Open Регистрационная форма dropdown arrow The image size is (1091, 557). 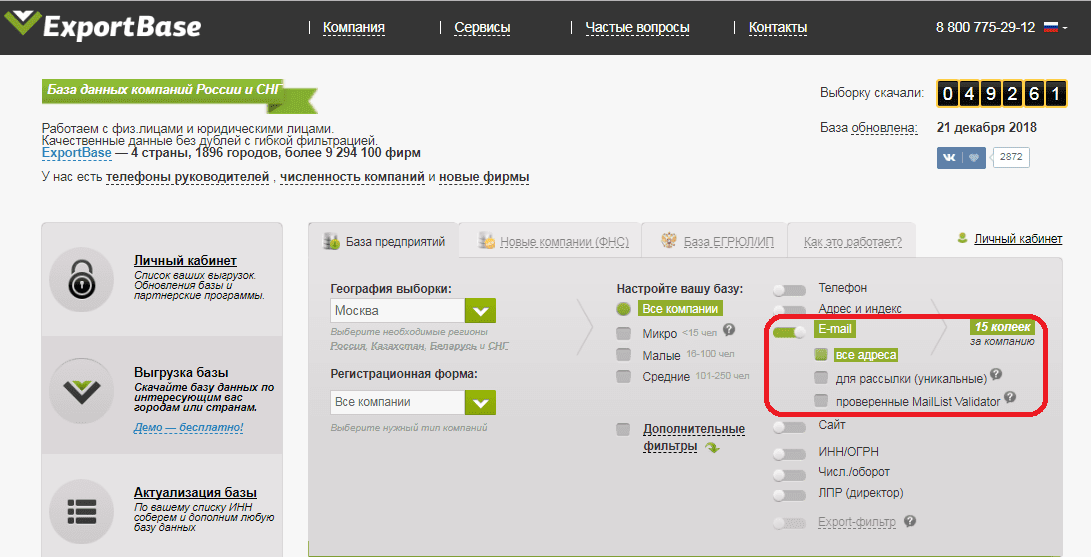pos(480,402)
